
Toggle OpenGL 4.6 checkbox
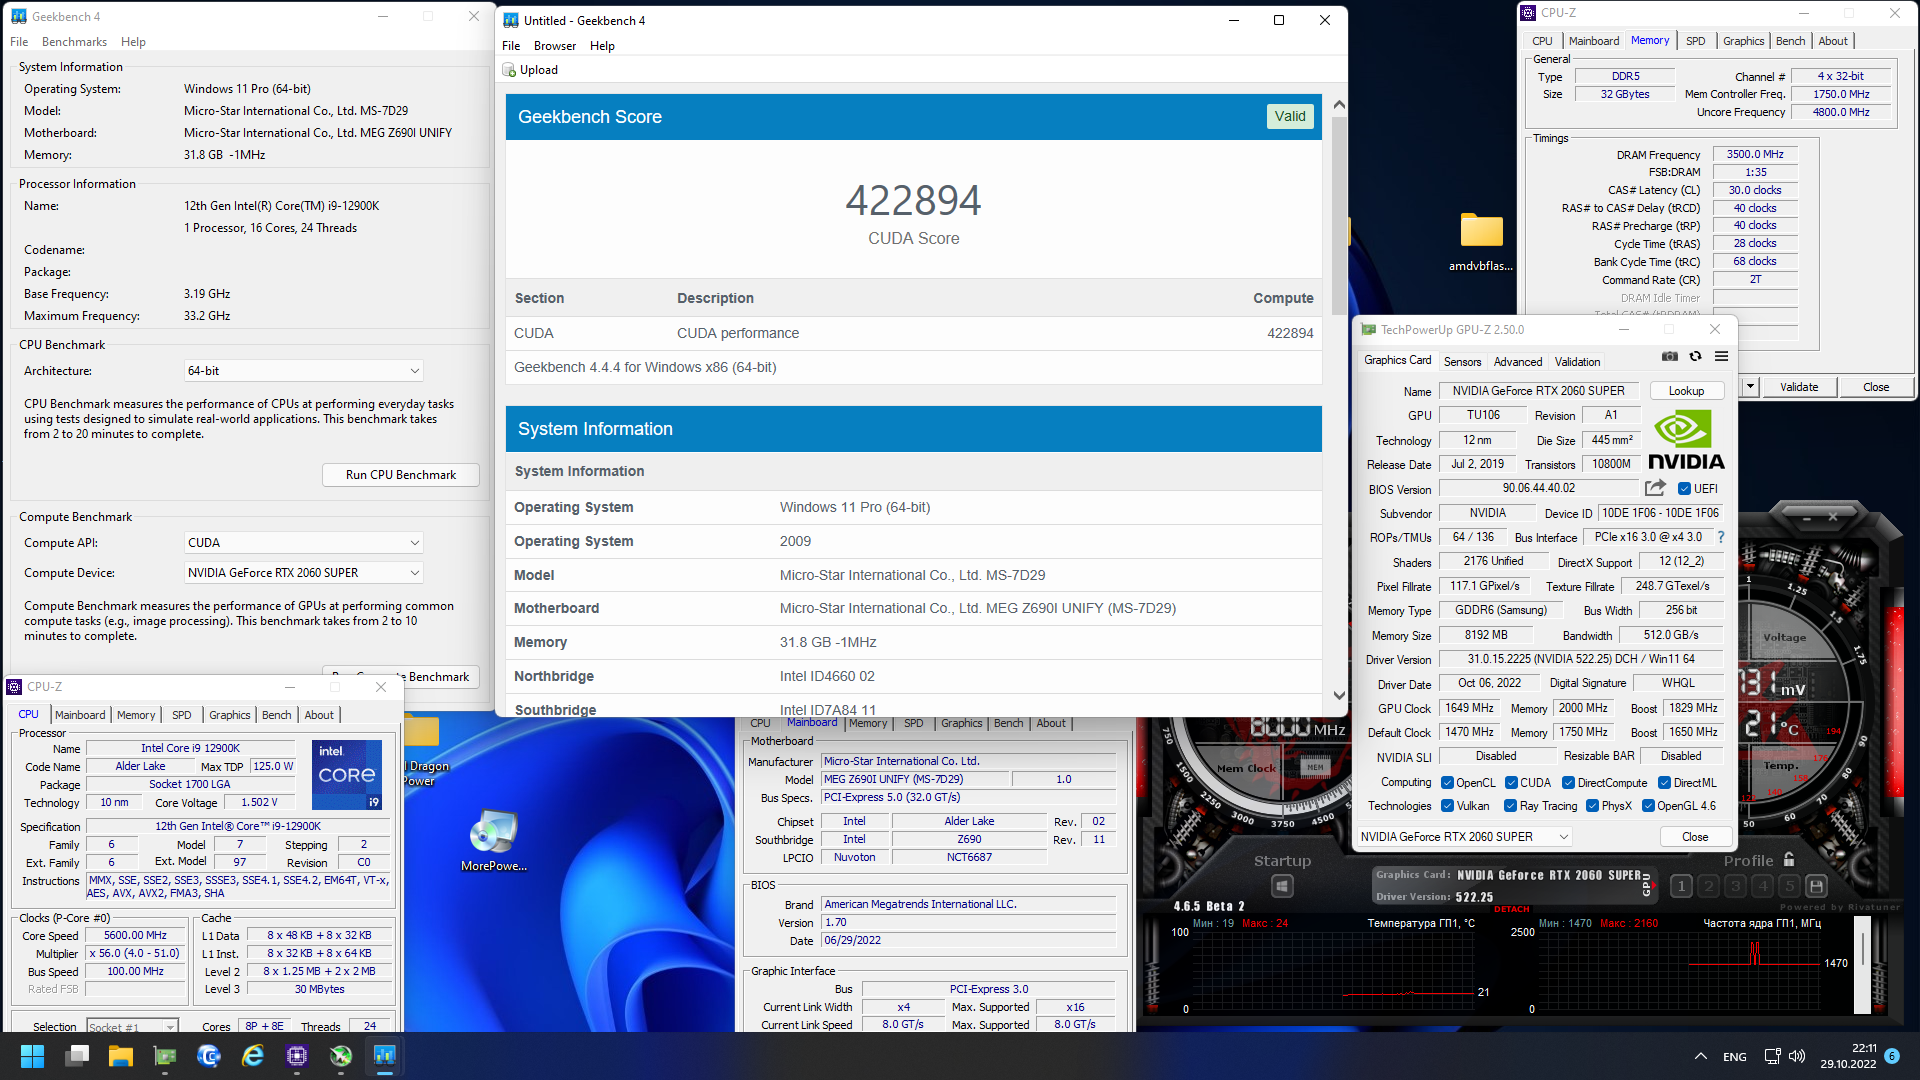pyautogui.click(x=1648, y=806)
